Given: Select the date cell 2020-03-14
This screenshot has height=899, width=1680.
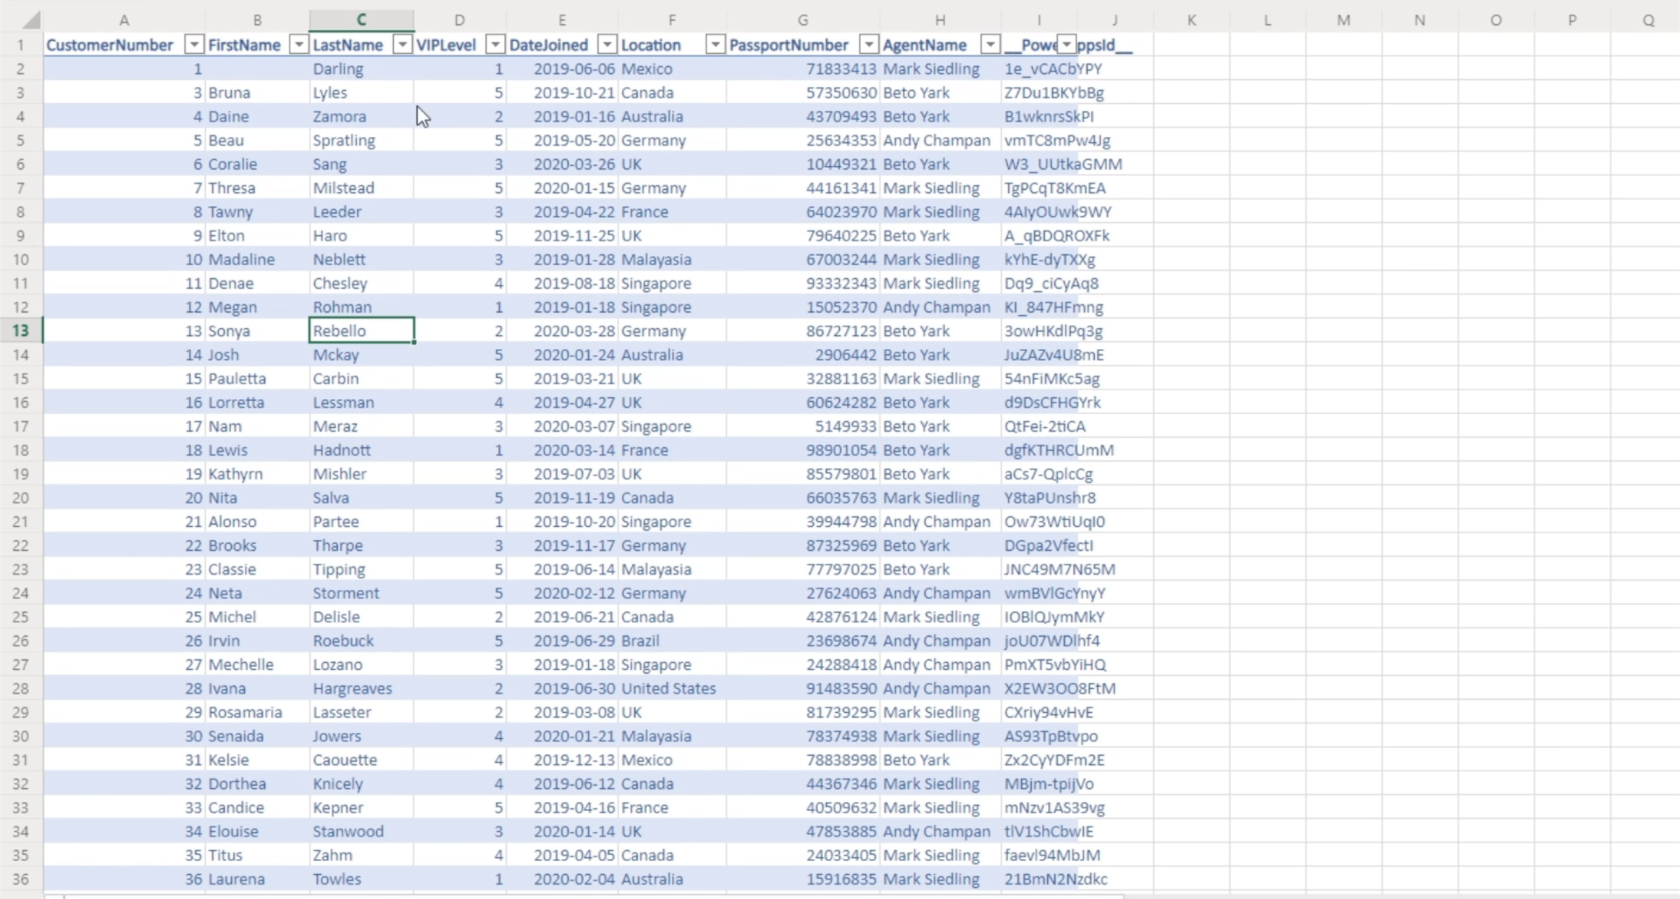Looking at the screenshot, I should [x=562, y=450].
